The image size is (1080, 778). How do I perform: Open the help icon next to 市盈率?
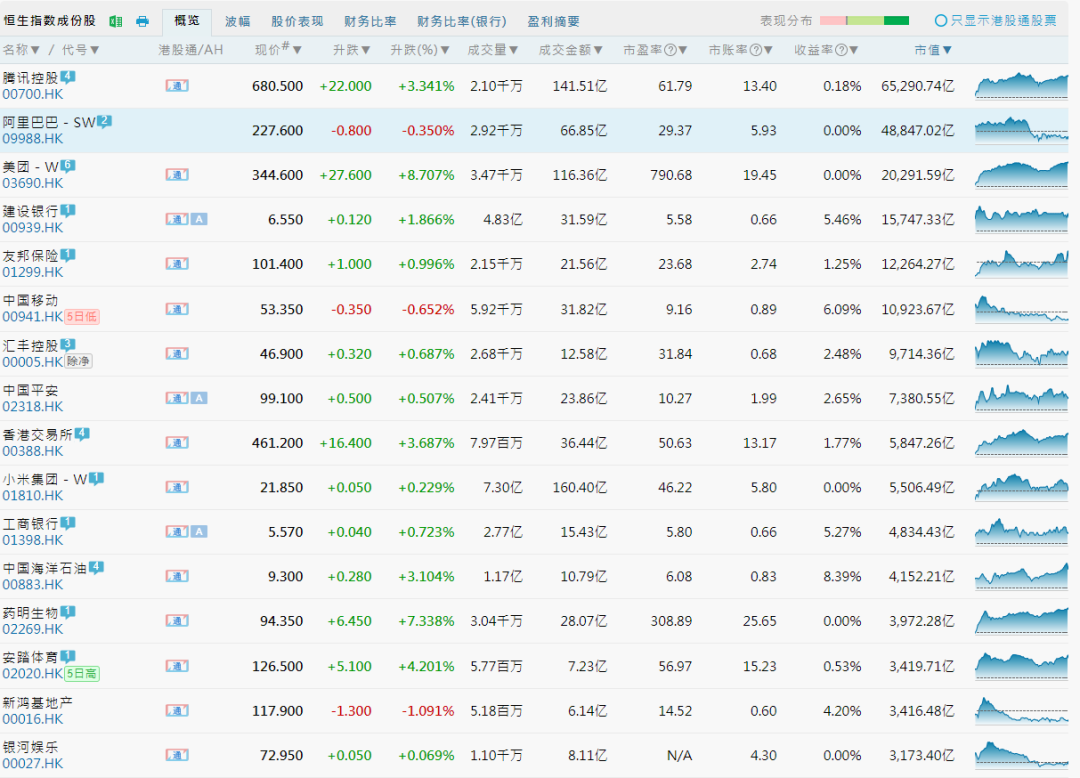tap(670, 50)
